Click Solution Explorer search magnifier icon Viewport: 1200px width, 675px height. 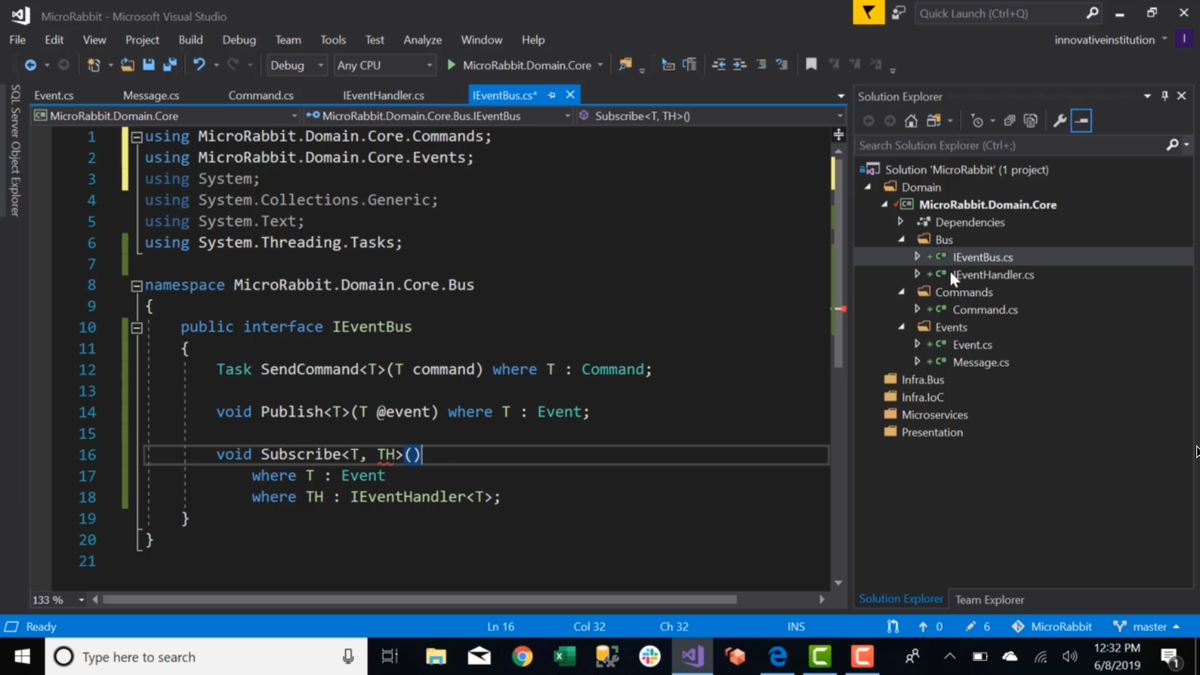[1172, 145]
